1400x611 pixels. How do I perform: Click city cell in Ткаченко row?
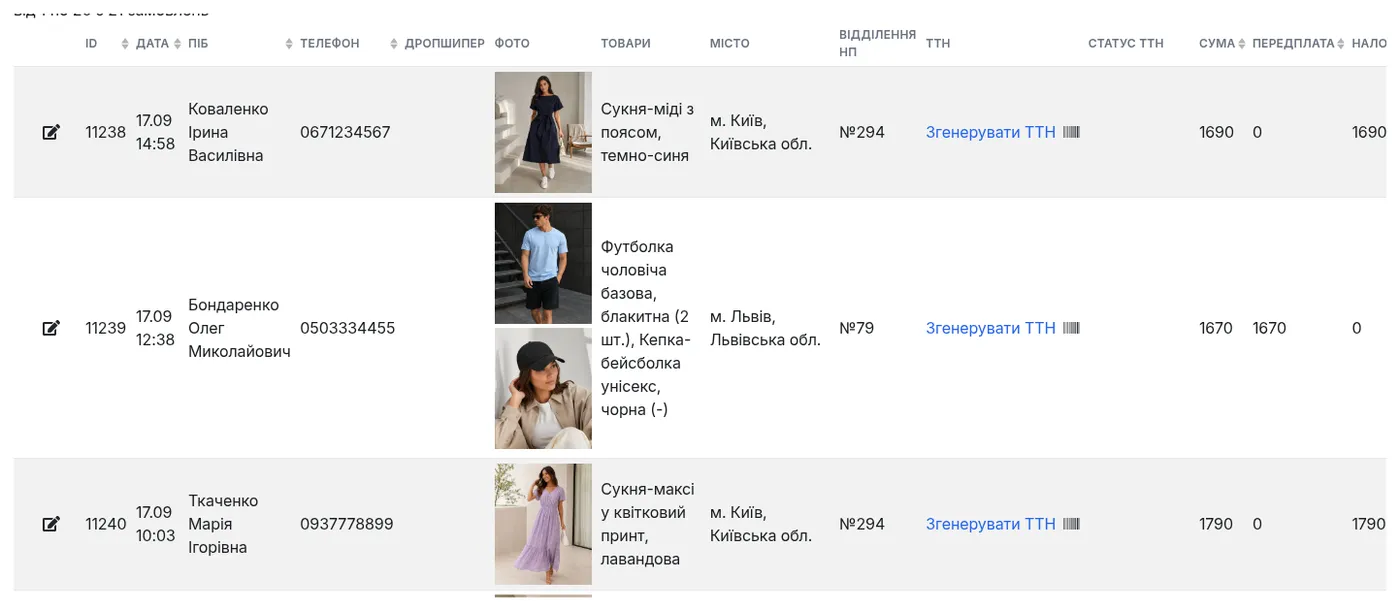tap(761, 524)
